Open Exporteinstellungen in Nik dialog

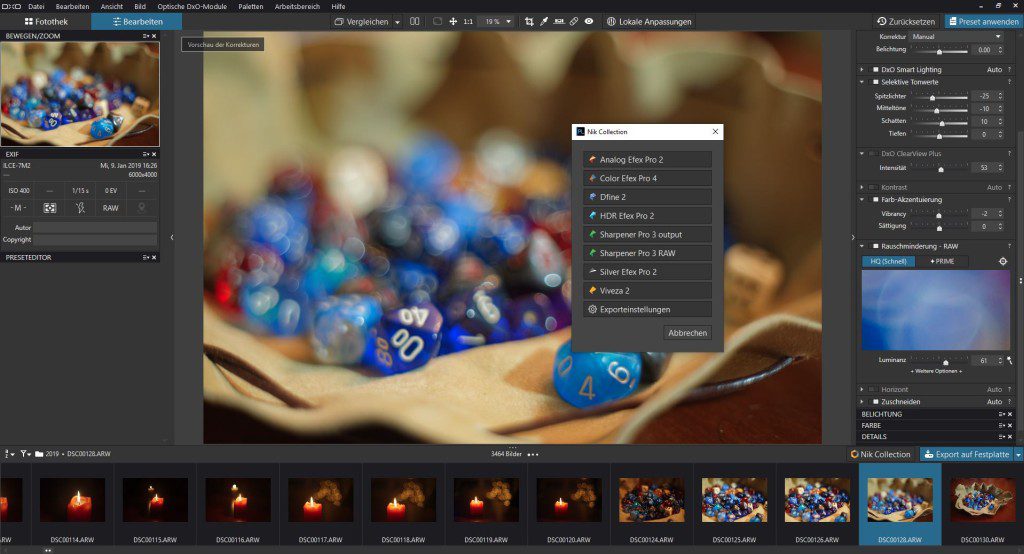pos(647,310)
